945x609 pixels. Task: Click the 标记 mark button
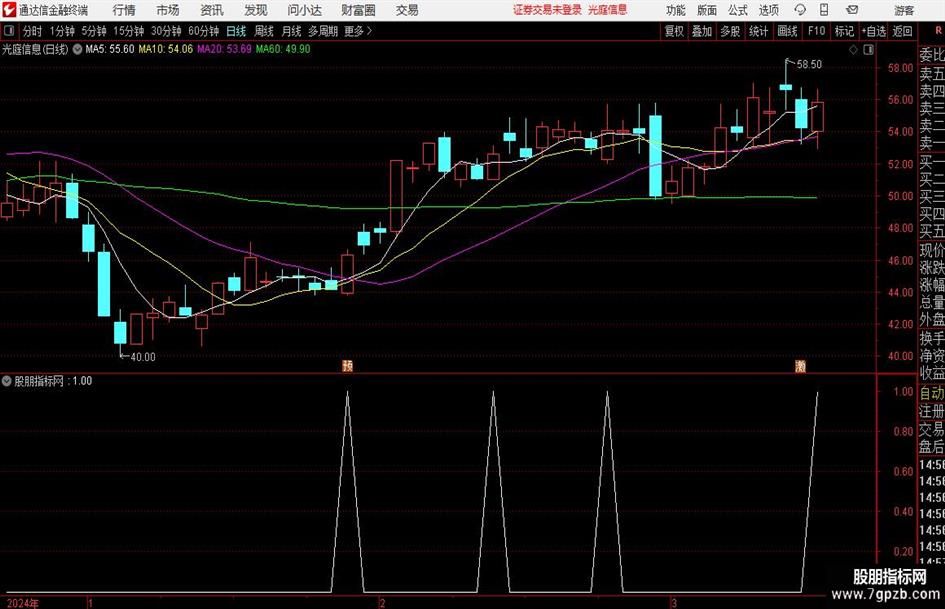pyautogui.click(x=844, y=31)
